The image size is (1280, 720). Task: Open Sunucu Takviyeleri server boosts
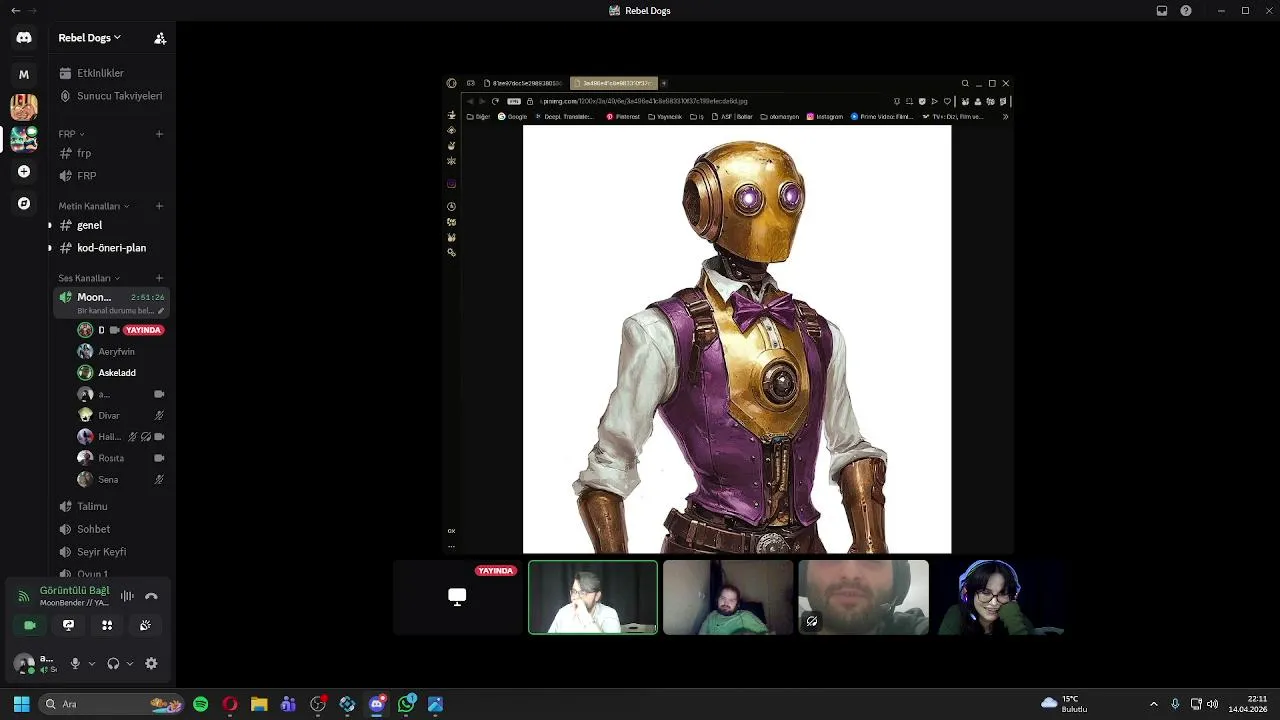tap(111, 96)
